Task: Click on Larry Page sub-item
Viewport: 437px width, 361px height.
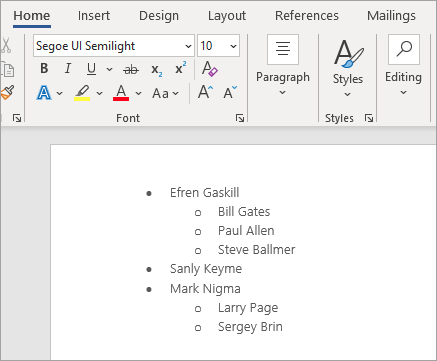Action: [x=248, y=308]
